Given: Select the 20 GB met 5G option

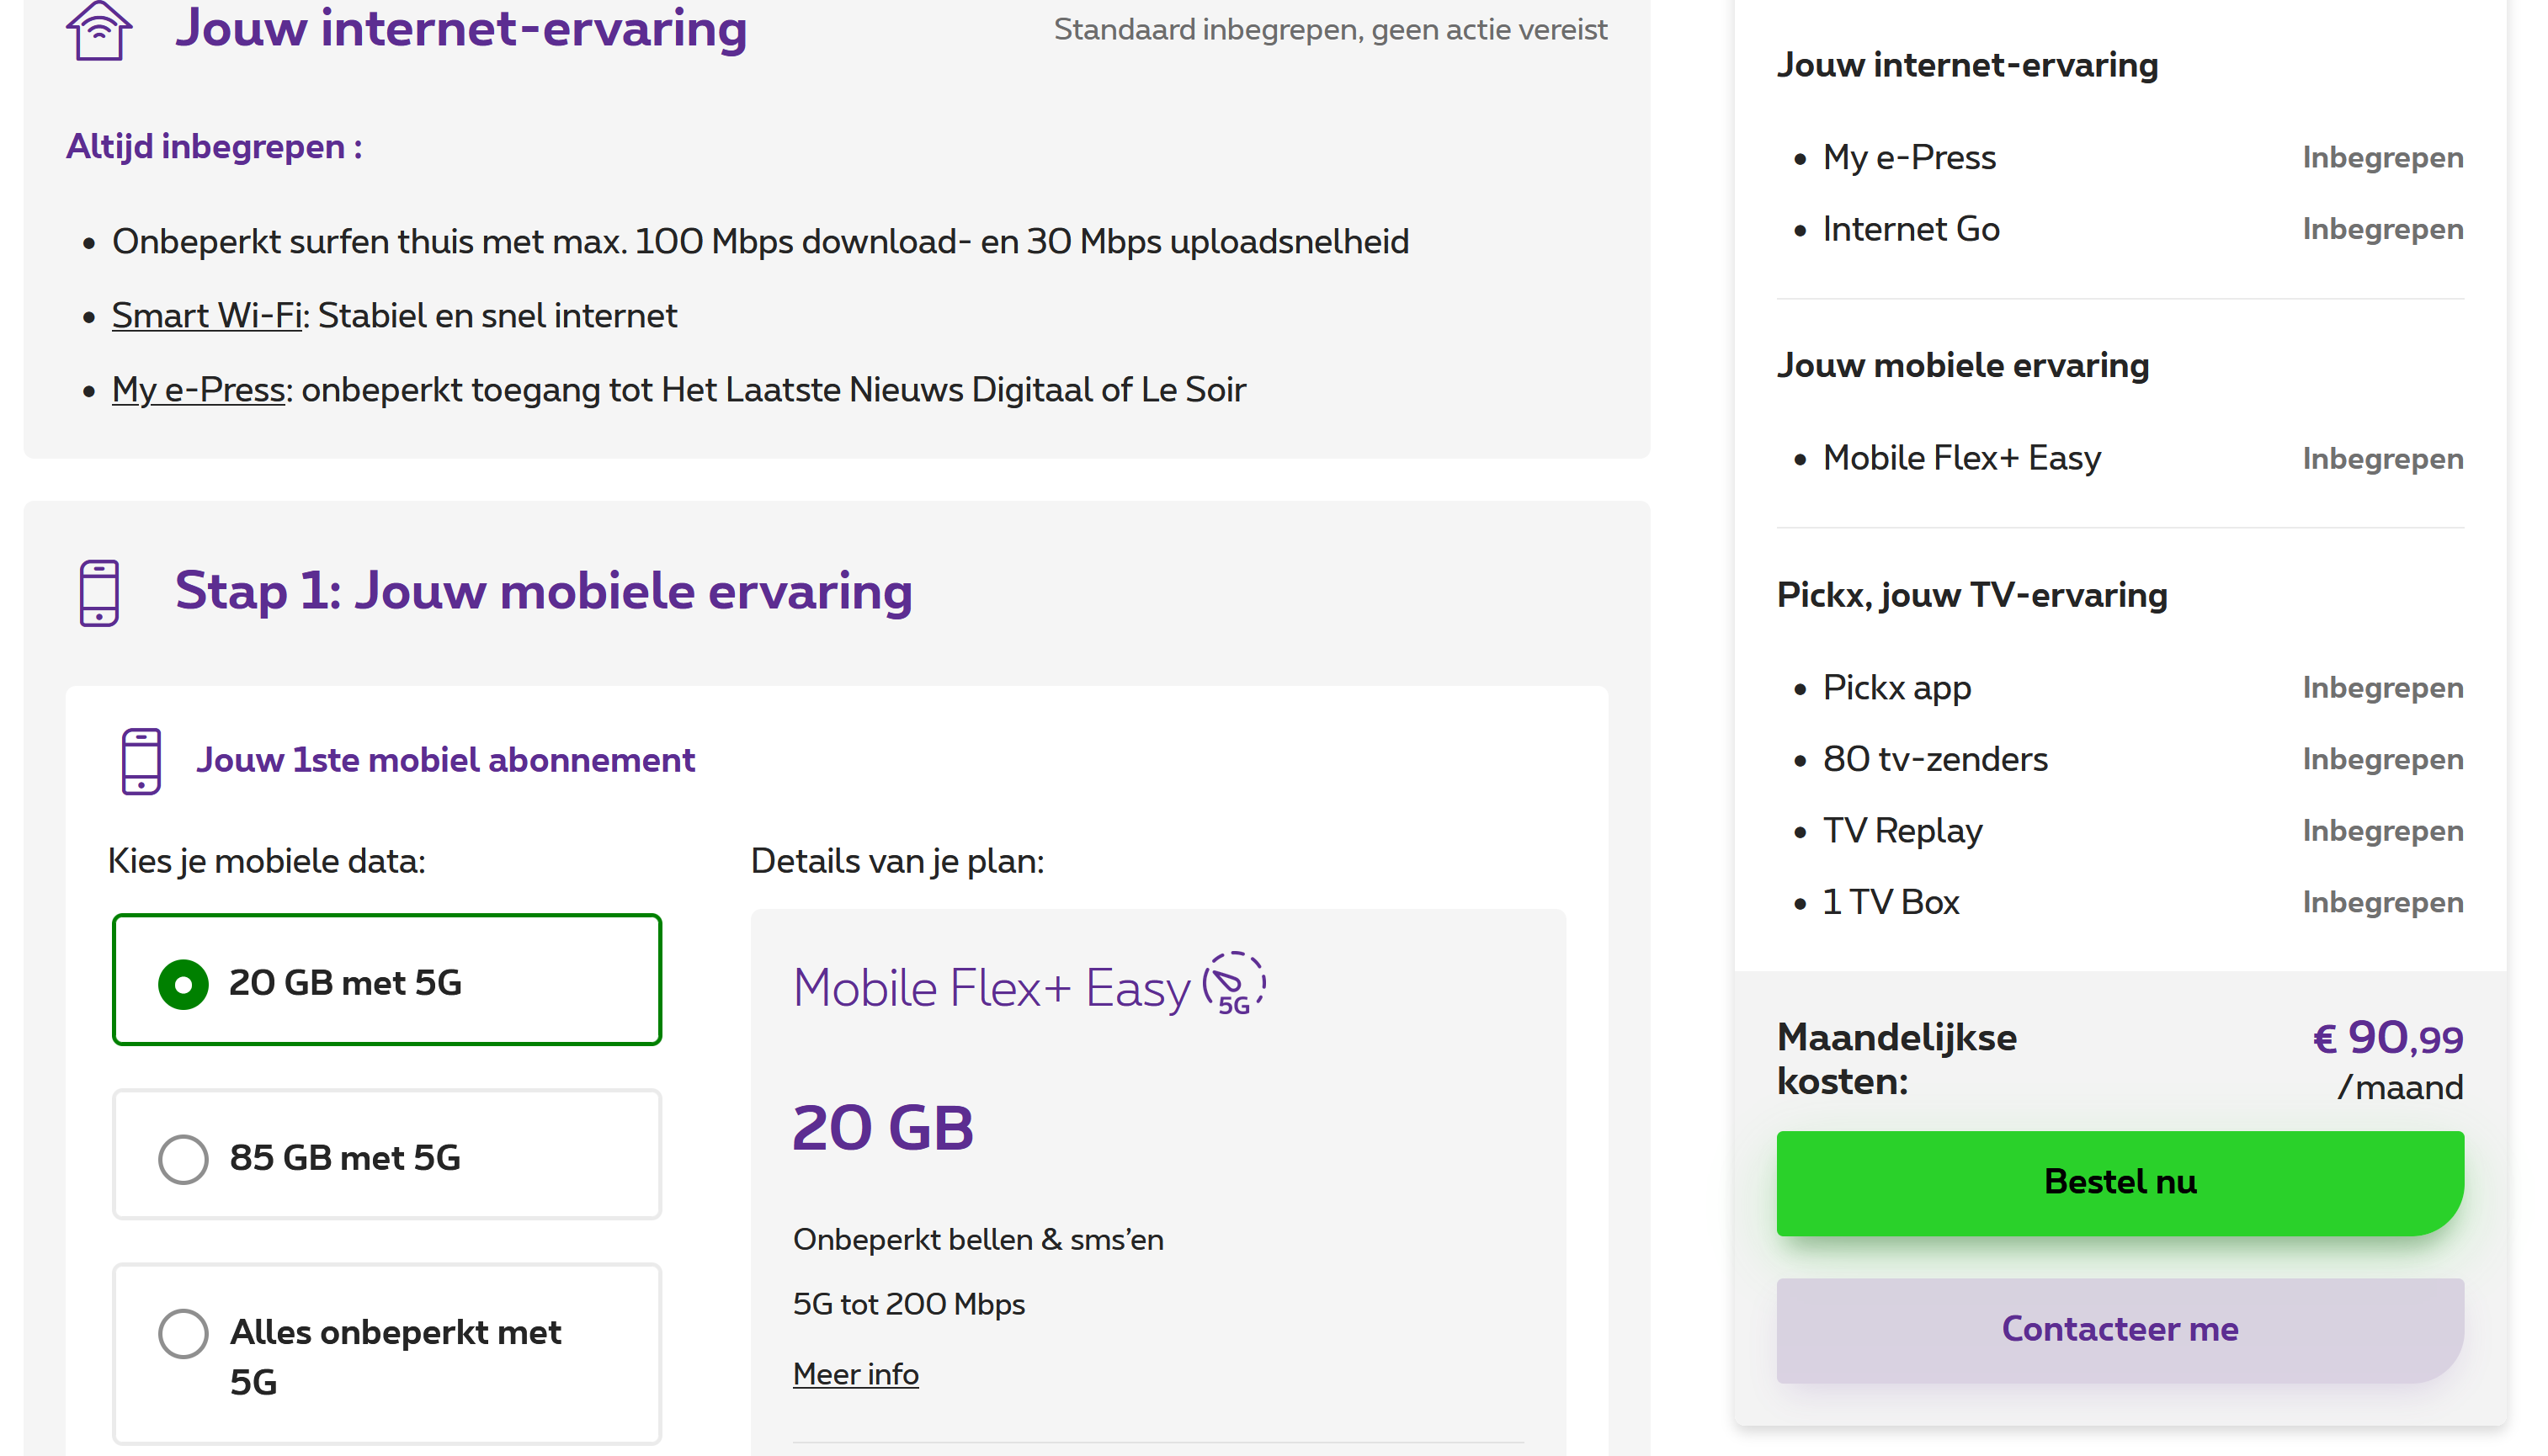Looking at the screenshot, I should point(387,980).
